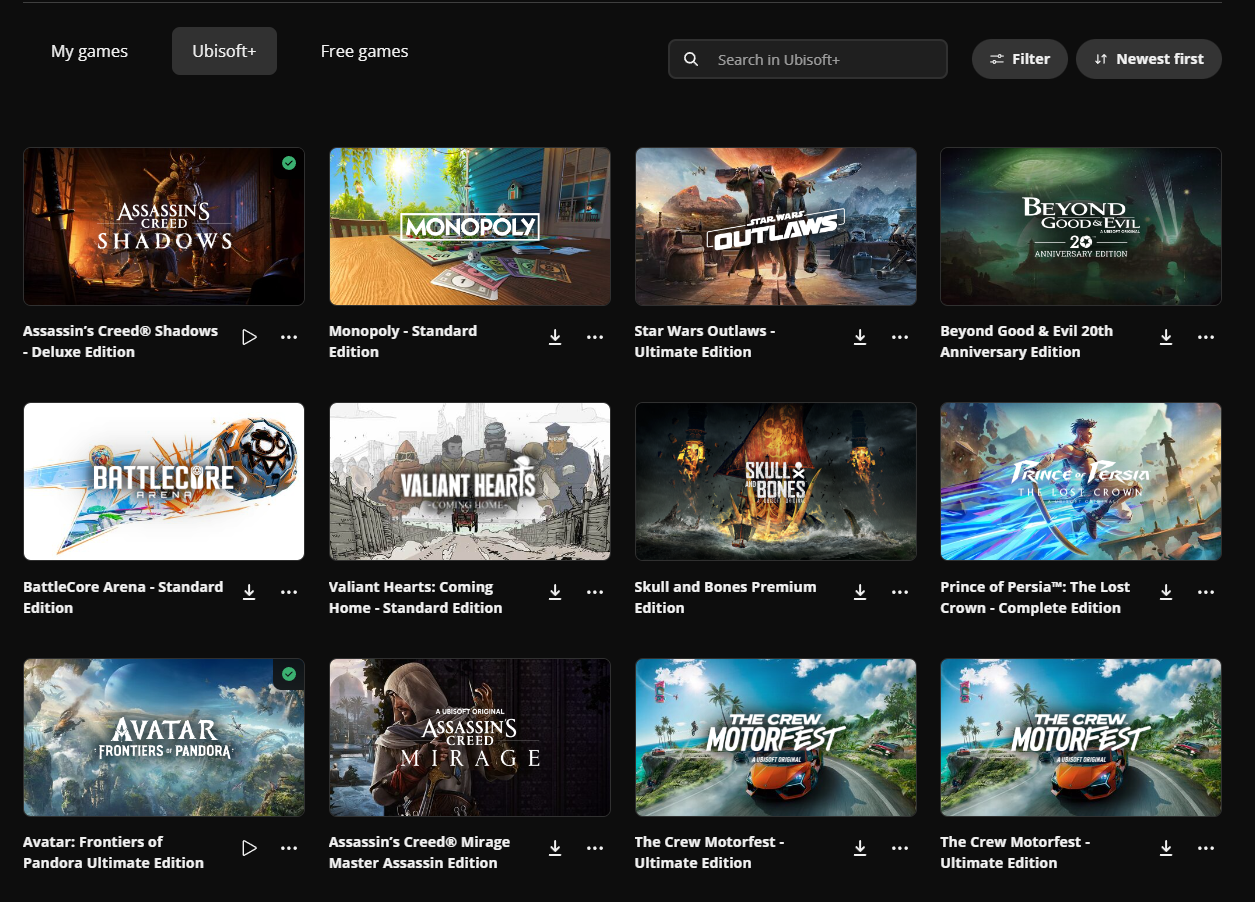This screenshot has width=1255, height=902.
Task: Download Assassin's Creed Mirage Master Assassin Edition
Action: 555,848
